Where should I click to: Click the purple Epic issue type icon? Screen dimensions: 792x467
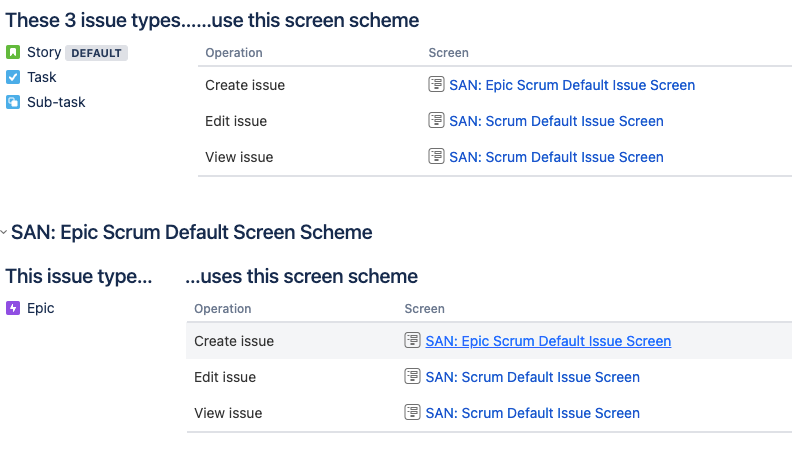coord(13,309)
